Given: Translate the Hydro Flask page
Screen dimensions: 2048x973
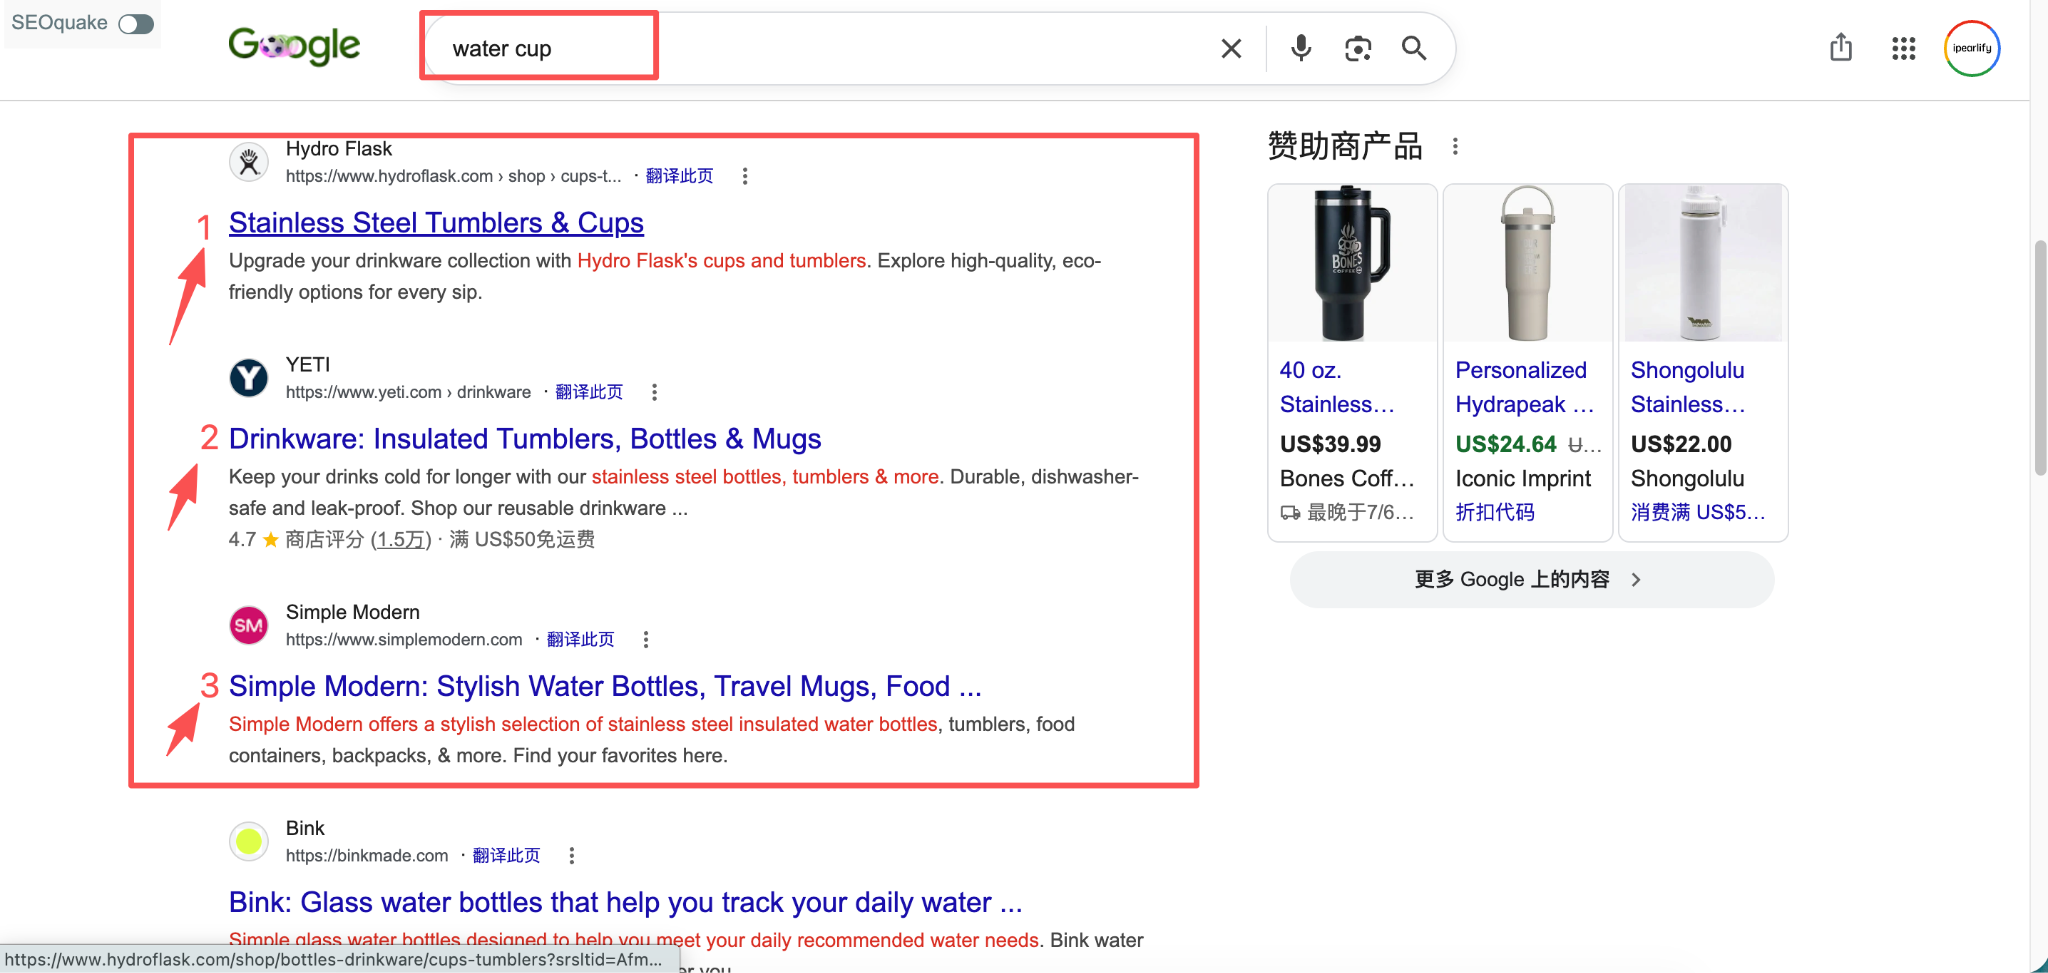Looking at the screenshot, I should [x=679, y=176].
